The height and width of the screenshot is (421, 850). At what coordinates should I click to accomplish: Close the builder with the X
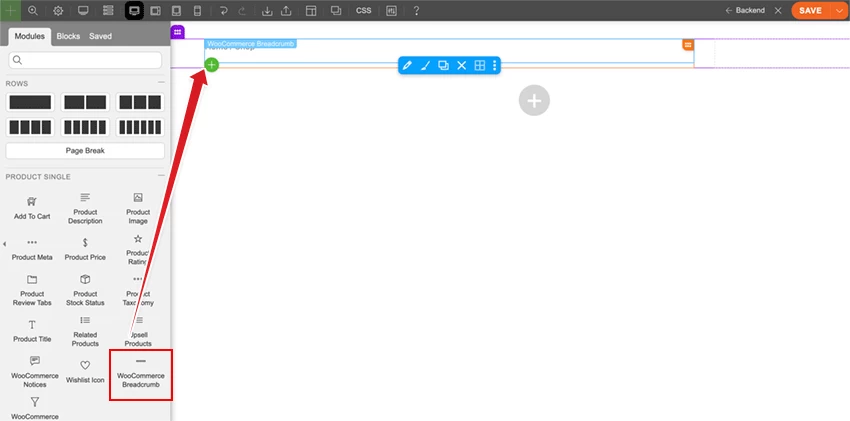click(778, 10)
